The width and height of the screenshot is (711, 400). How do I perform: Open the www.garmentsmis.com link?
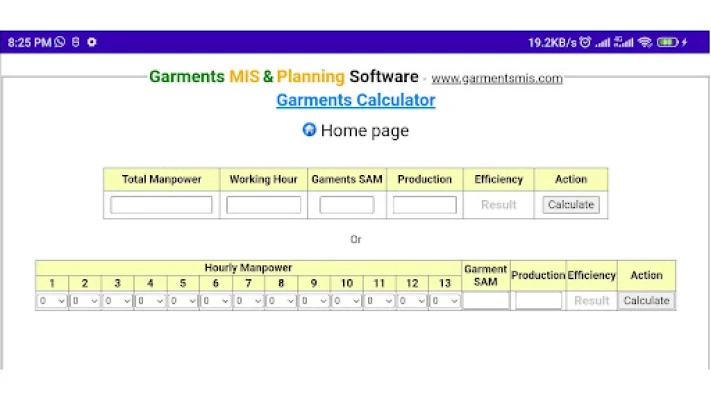496,78
